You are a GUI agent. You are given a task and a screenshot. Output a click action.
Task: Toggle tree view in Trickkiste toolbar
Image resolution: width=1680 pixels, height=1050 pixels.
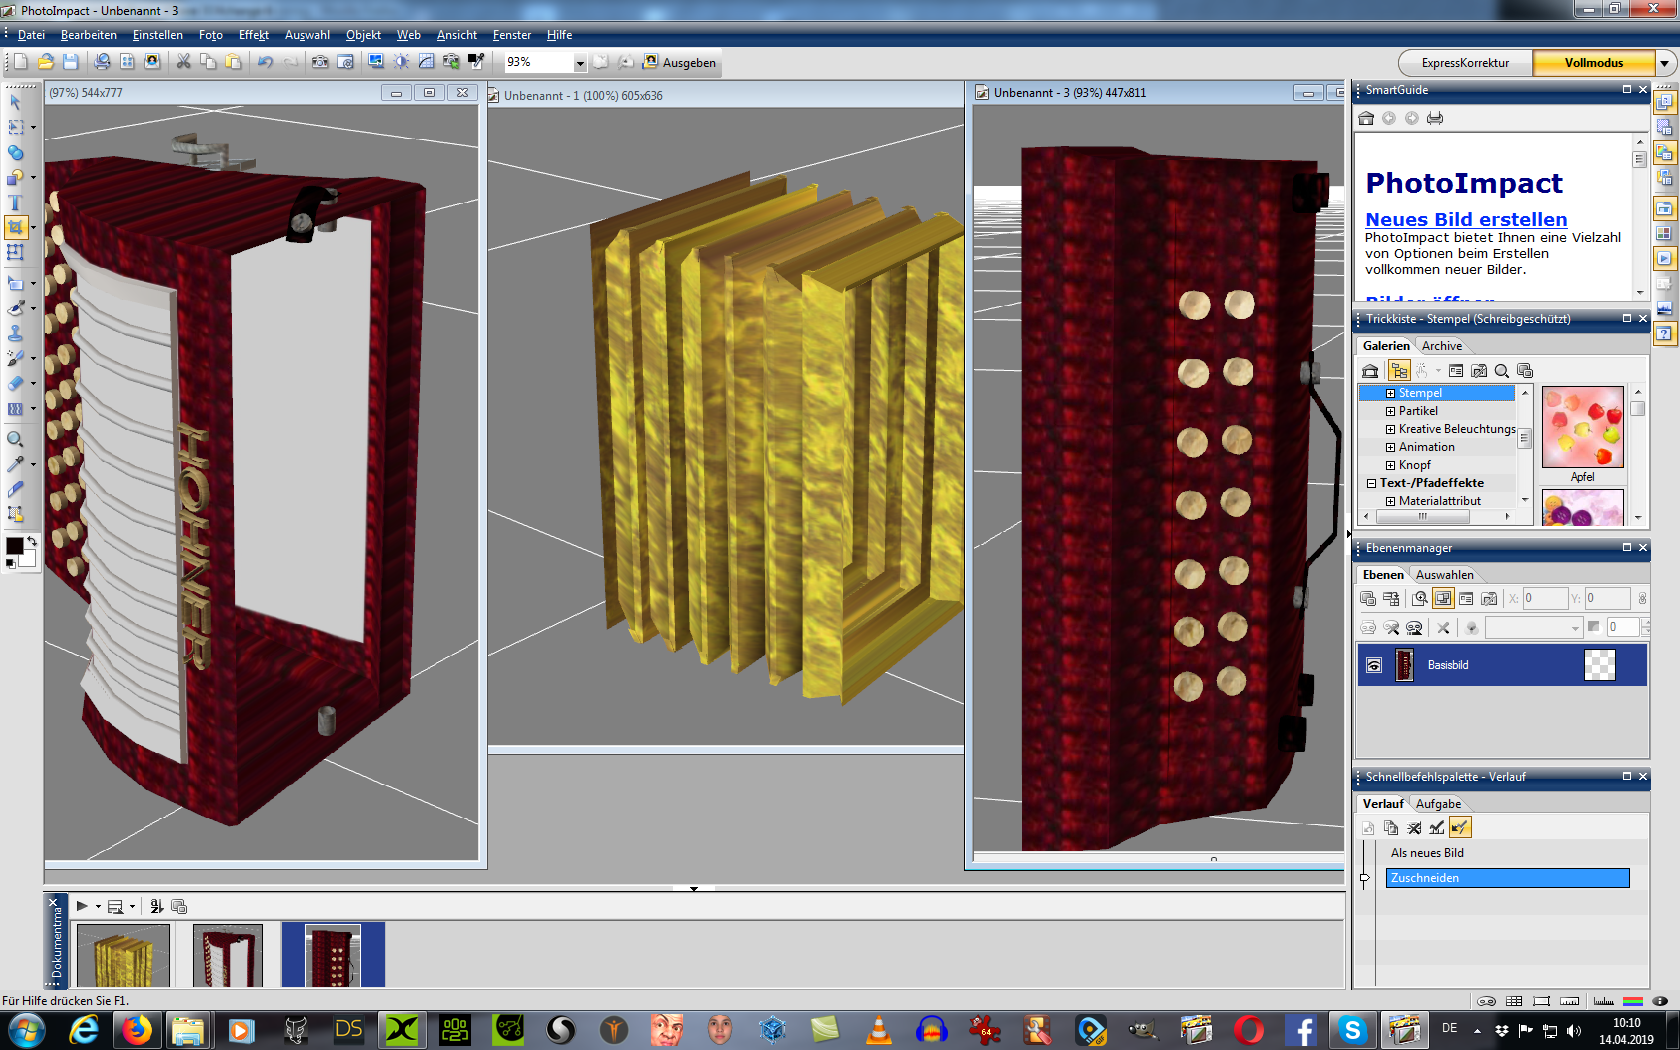point(1399,371)
